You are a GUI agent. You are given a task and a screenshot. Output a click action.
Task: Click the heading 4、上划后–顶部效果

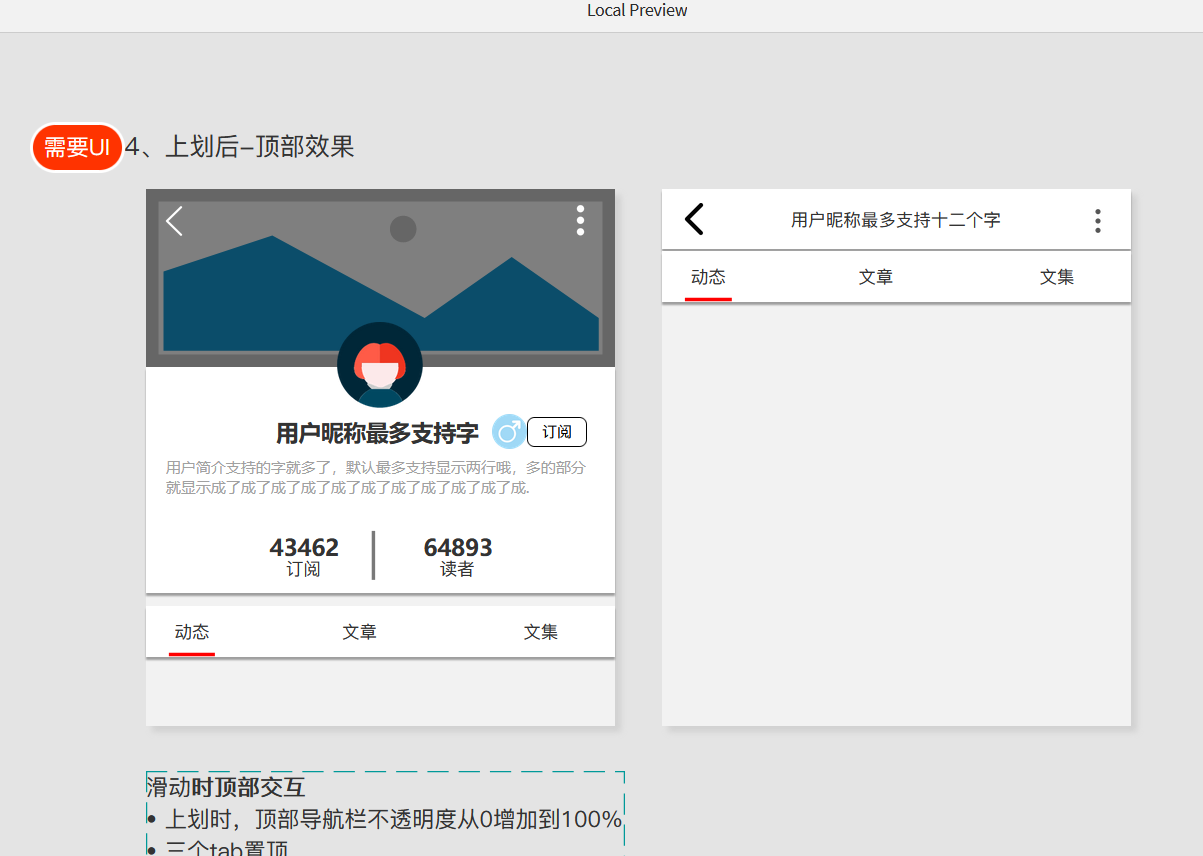point(240,147)
